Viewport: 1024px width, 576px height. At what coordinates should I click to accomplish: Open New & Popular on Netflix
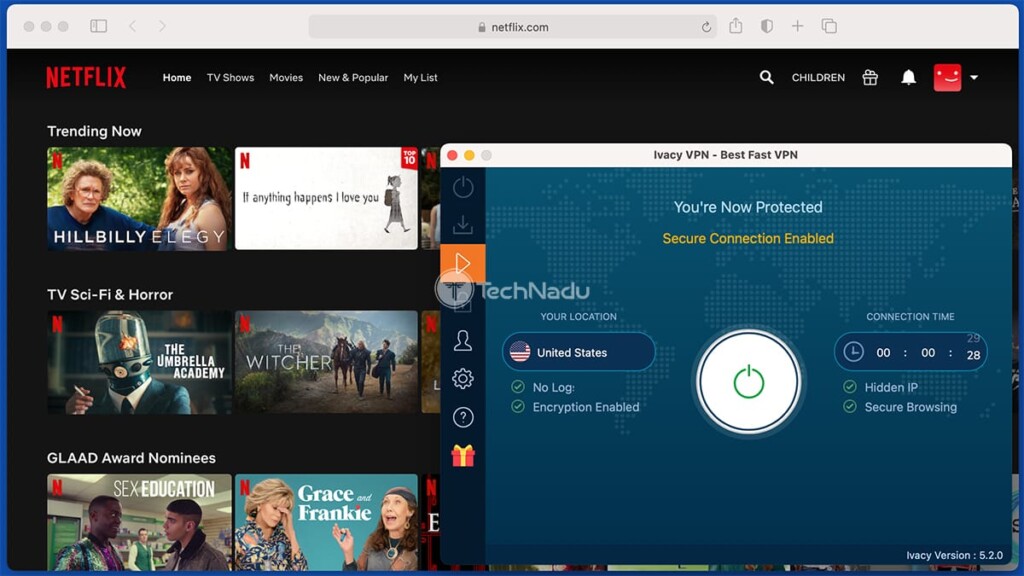pos(353,77)
